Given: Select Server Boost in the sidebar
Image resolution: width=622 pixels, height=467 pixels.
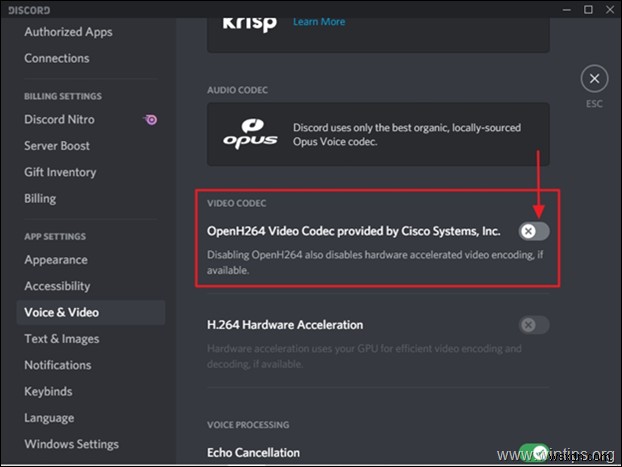Looking at the screenshot, I should (57, 146).
